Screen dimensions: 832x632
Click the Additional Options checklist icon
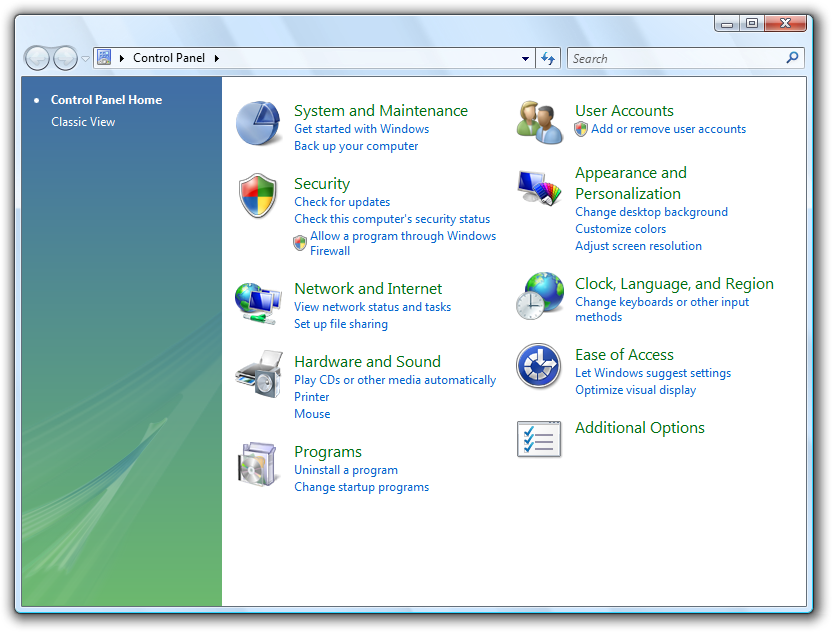540,439
